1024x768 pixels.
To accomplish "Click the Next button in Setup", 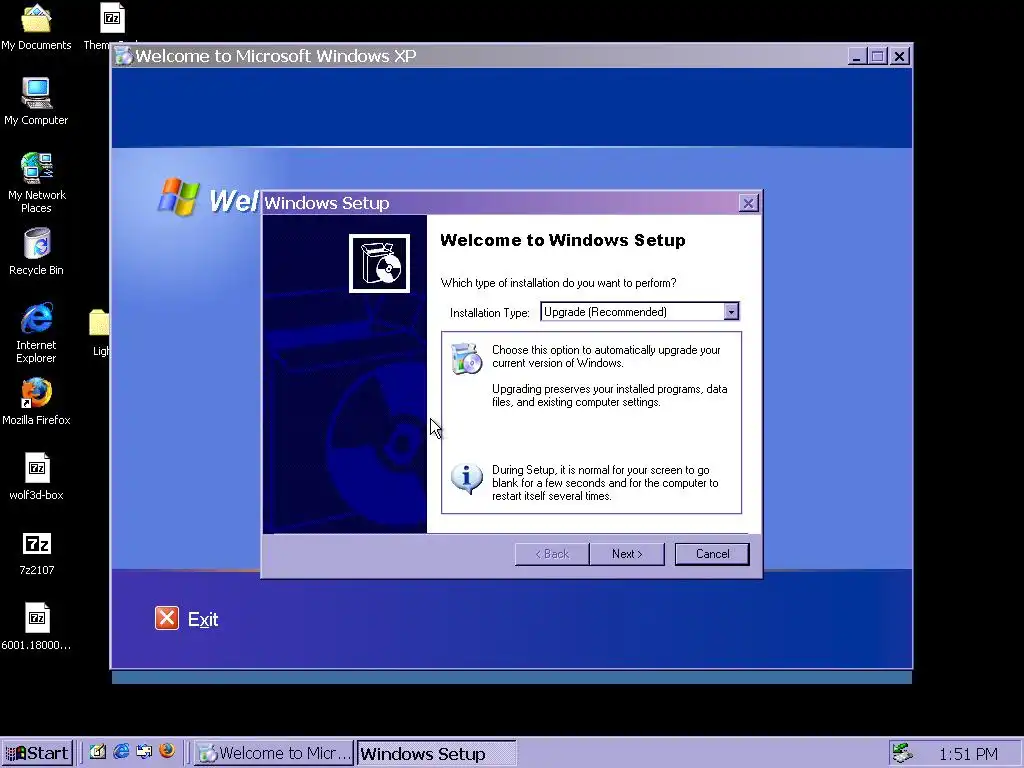I will [x=627, y=554].
